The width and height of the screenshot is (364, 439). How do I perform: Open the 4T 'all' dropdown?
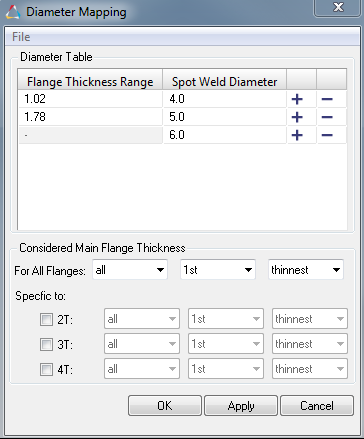[142, 369]
